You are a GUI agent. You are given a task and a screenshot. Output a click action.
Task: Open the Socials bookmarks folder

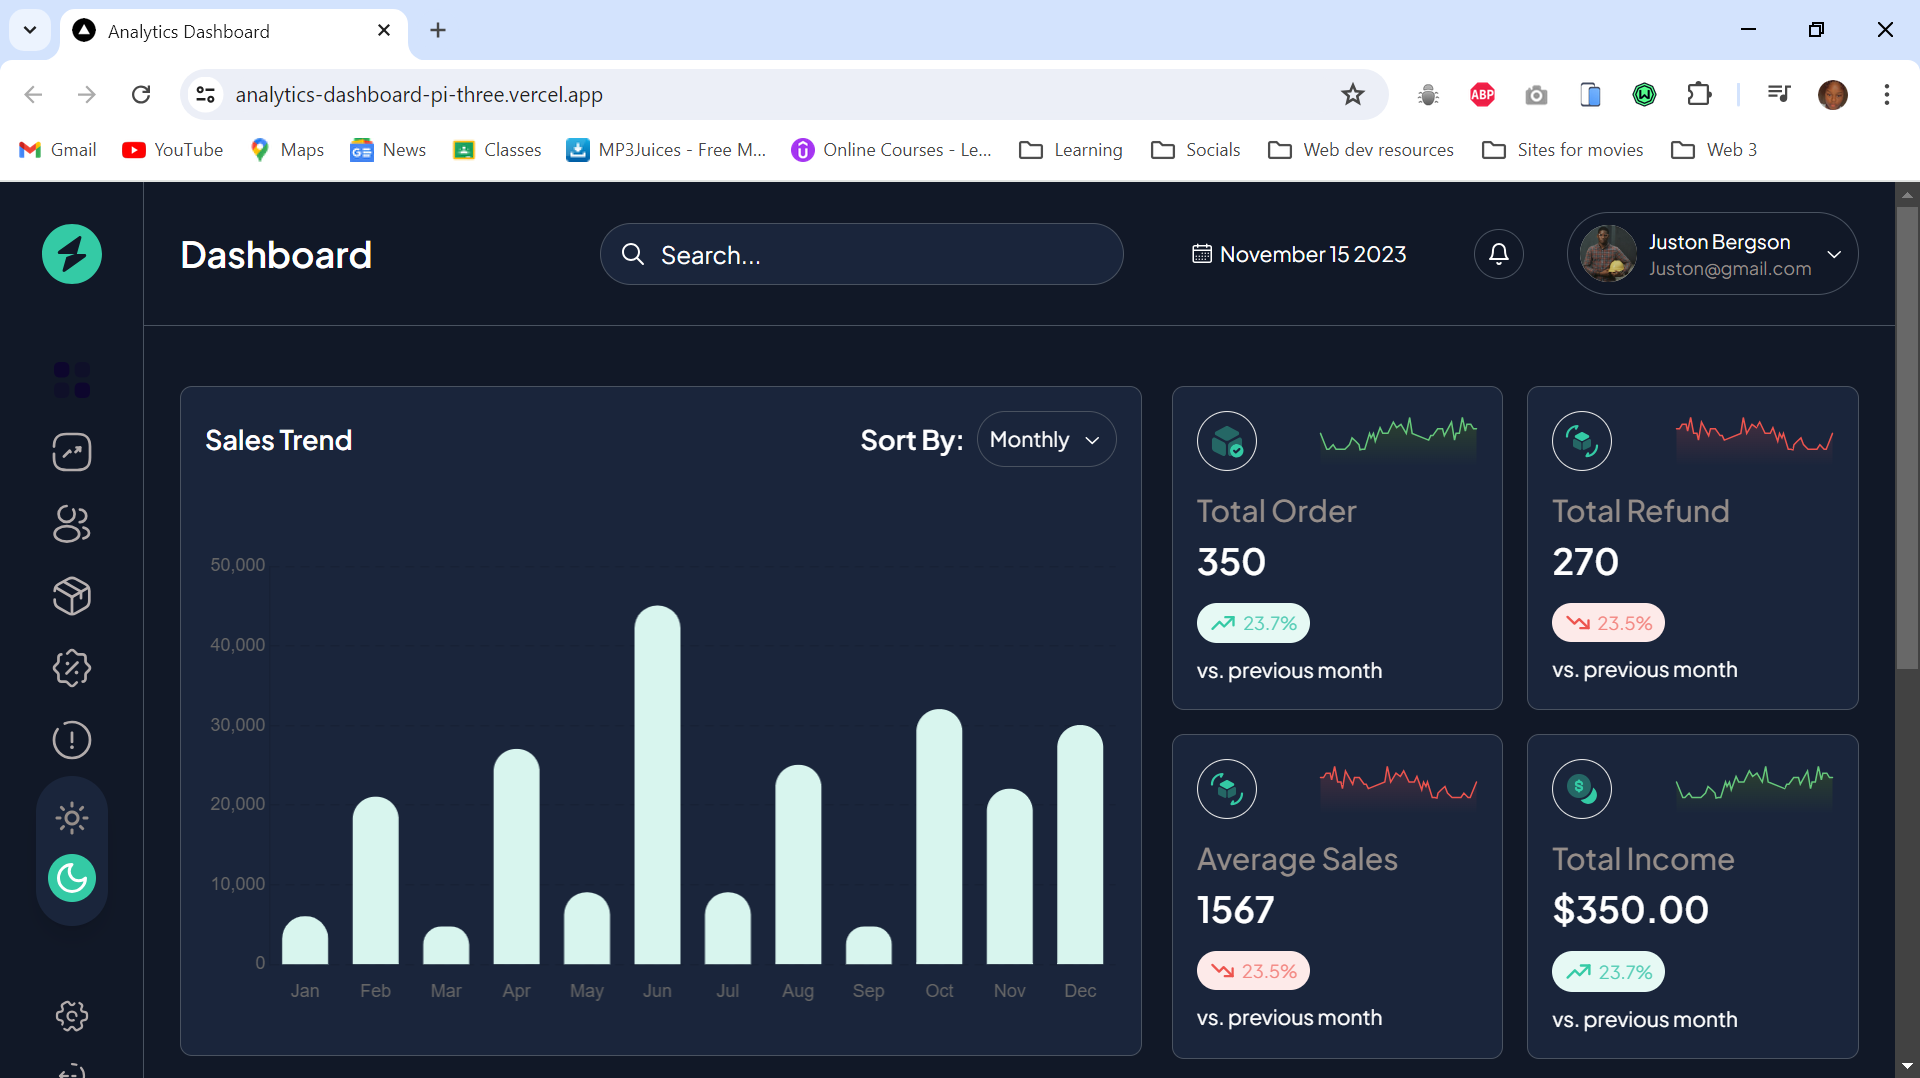click(x=1196, y=150)
